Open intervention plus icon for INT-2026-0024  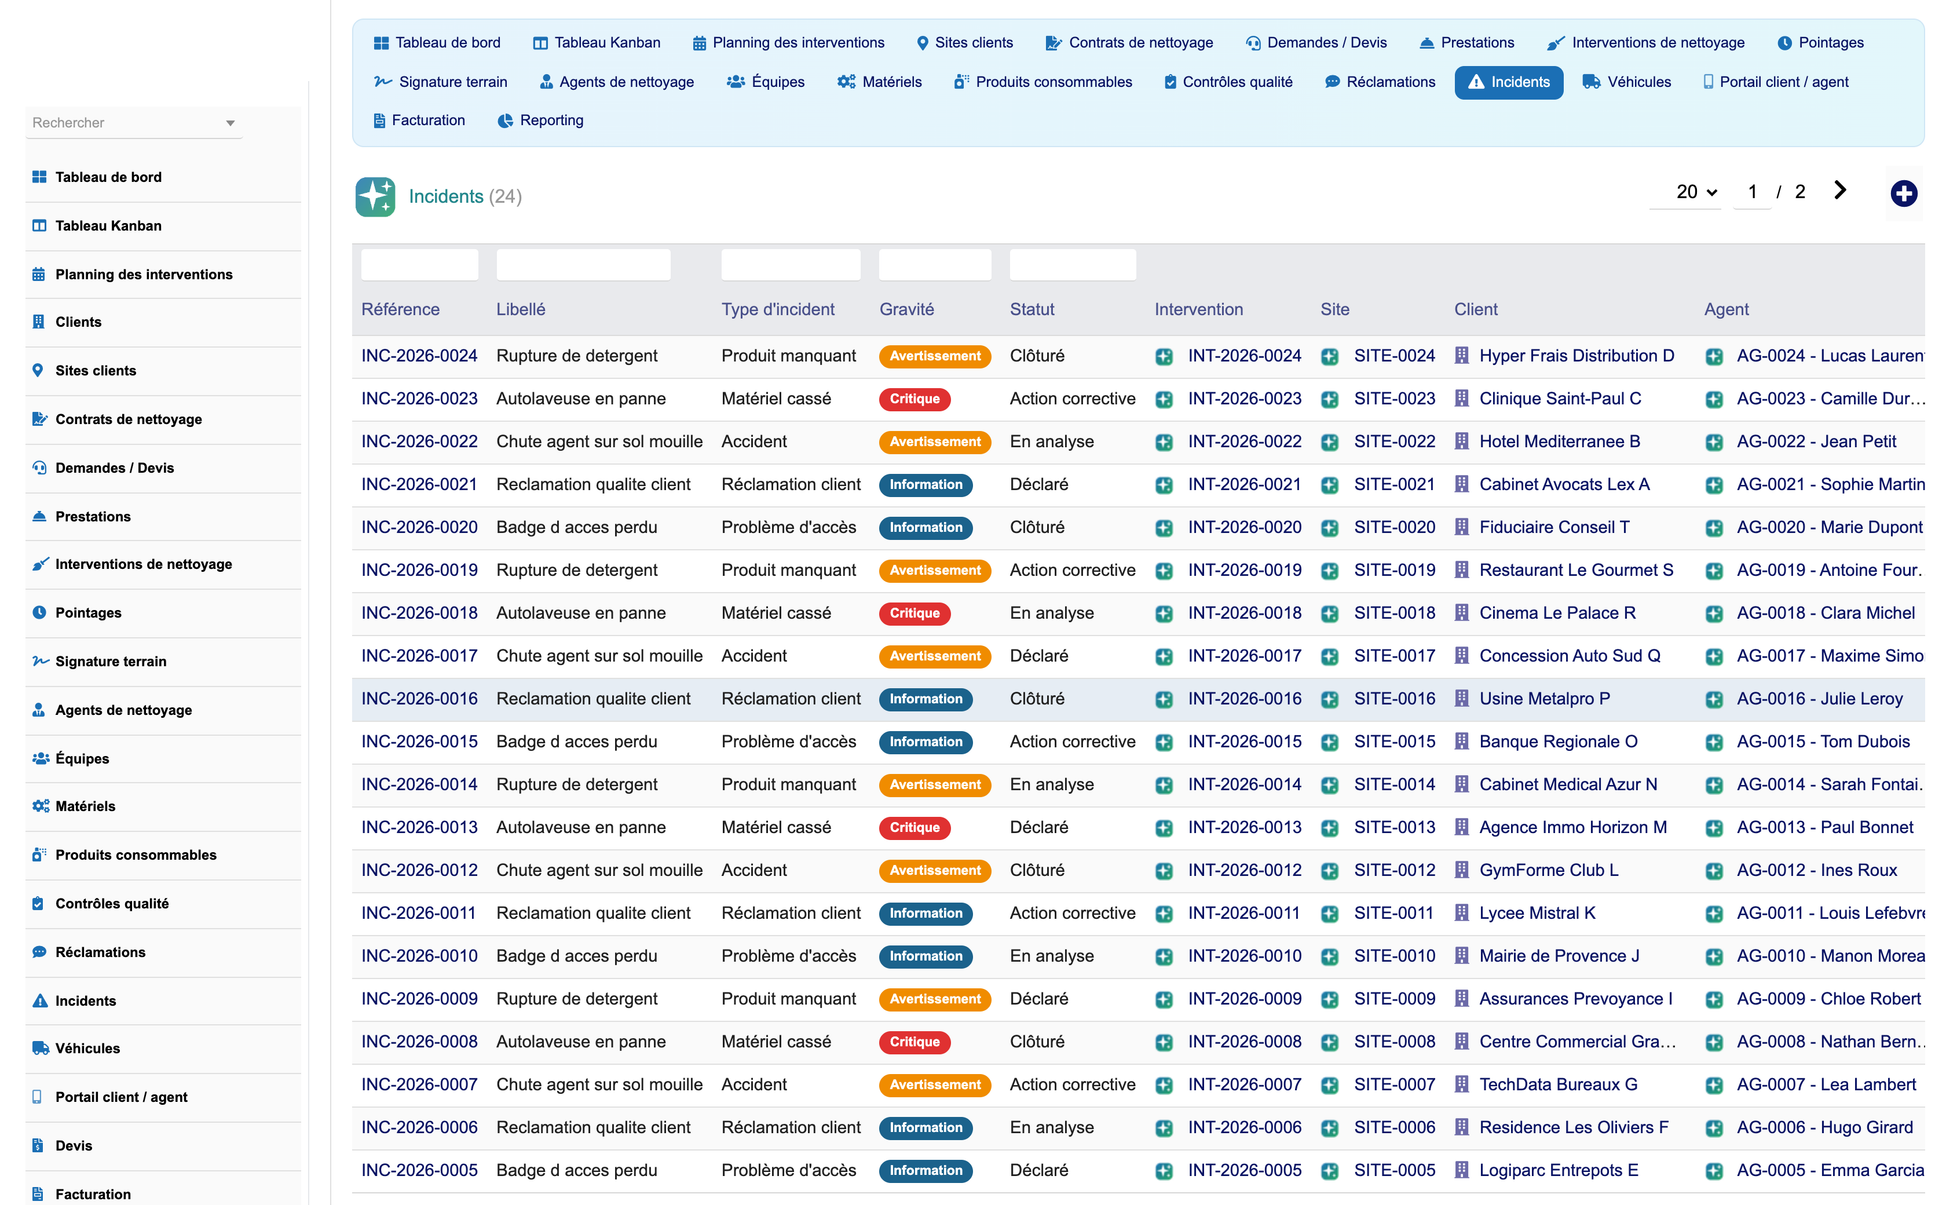pyautogui.click(x=1164, y=357)
